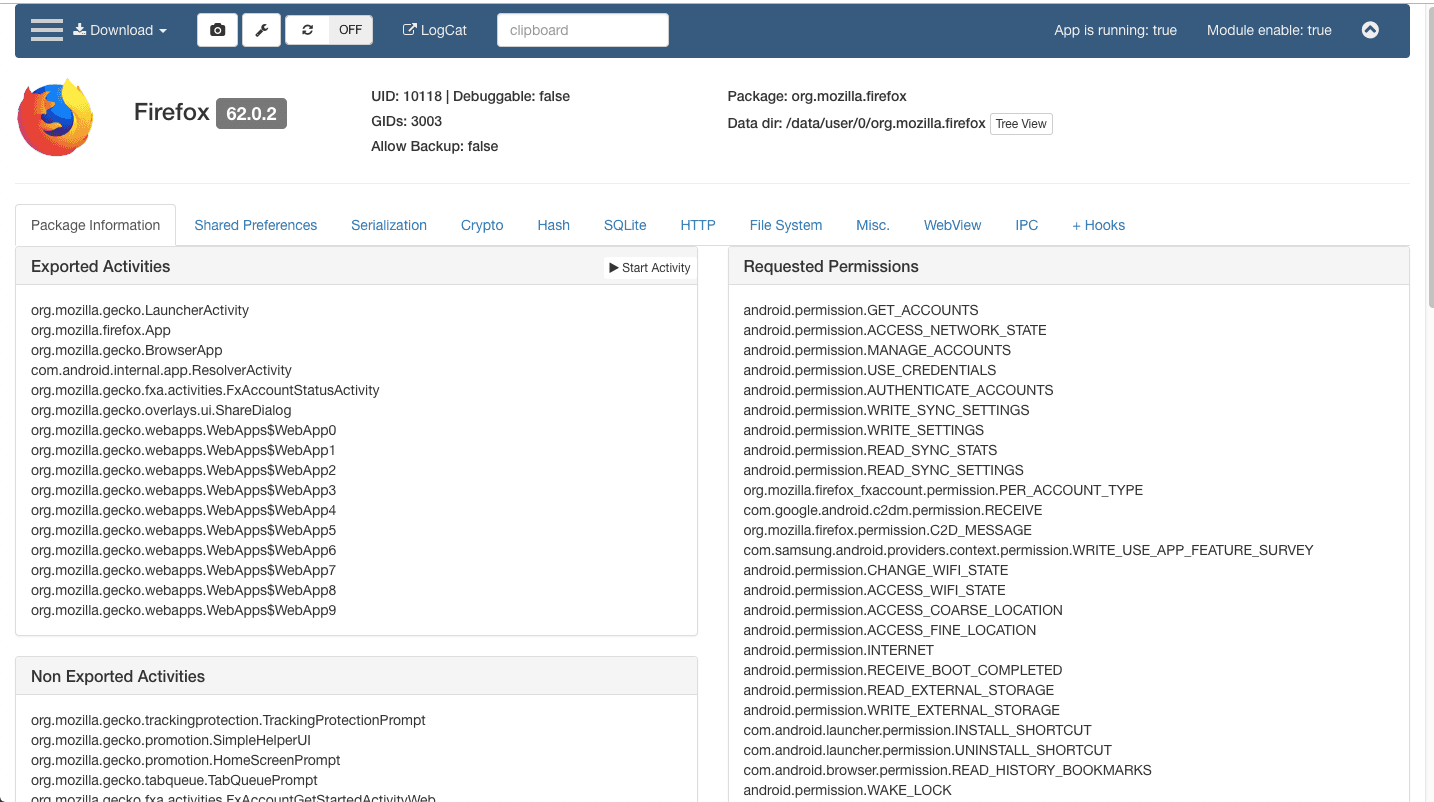Select org.mozilla.firefox.App entry

[x=101, y=330]
